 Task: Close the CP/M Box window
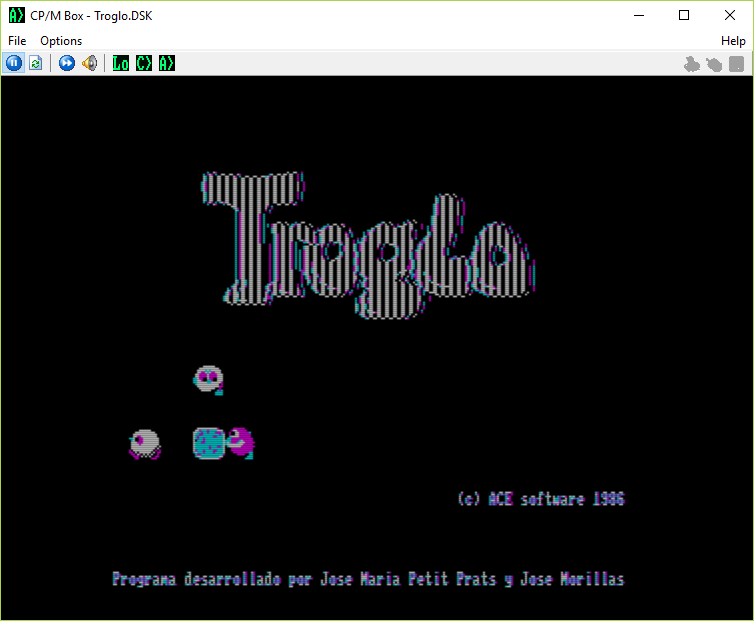click(x=729, y=15)
